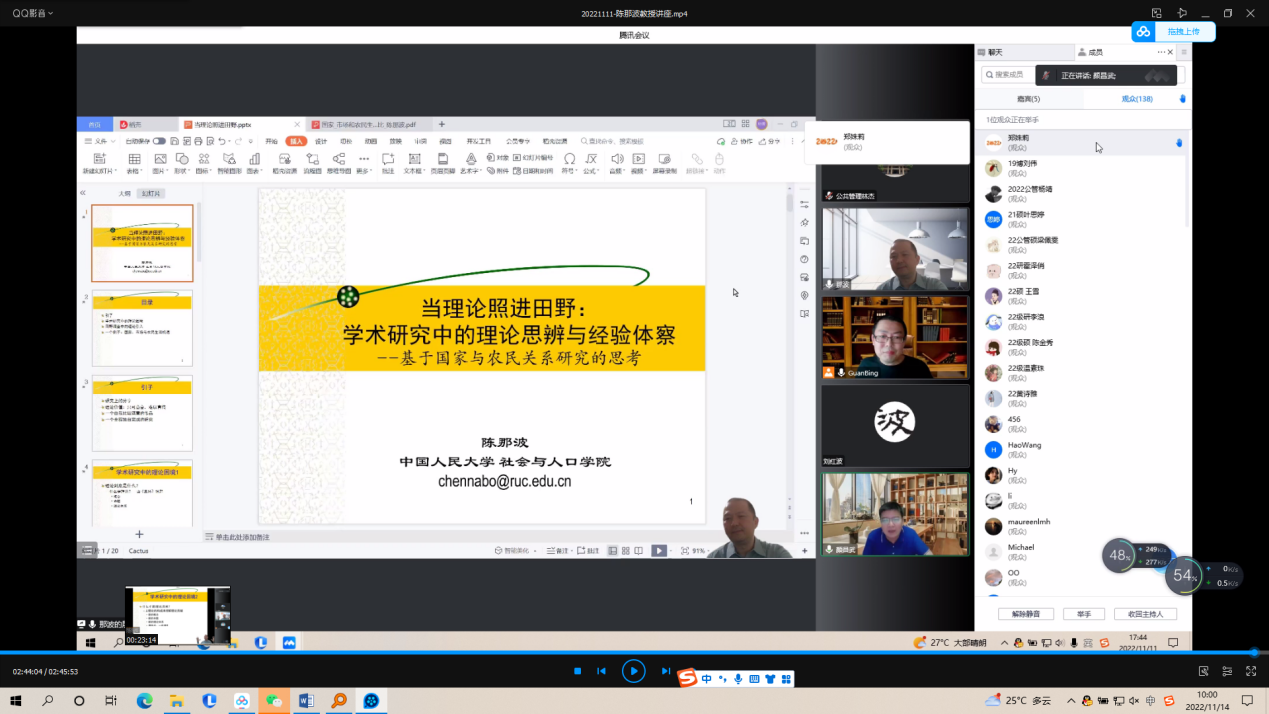Skip to the previous video

click(x=602, y=671)
